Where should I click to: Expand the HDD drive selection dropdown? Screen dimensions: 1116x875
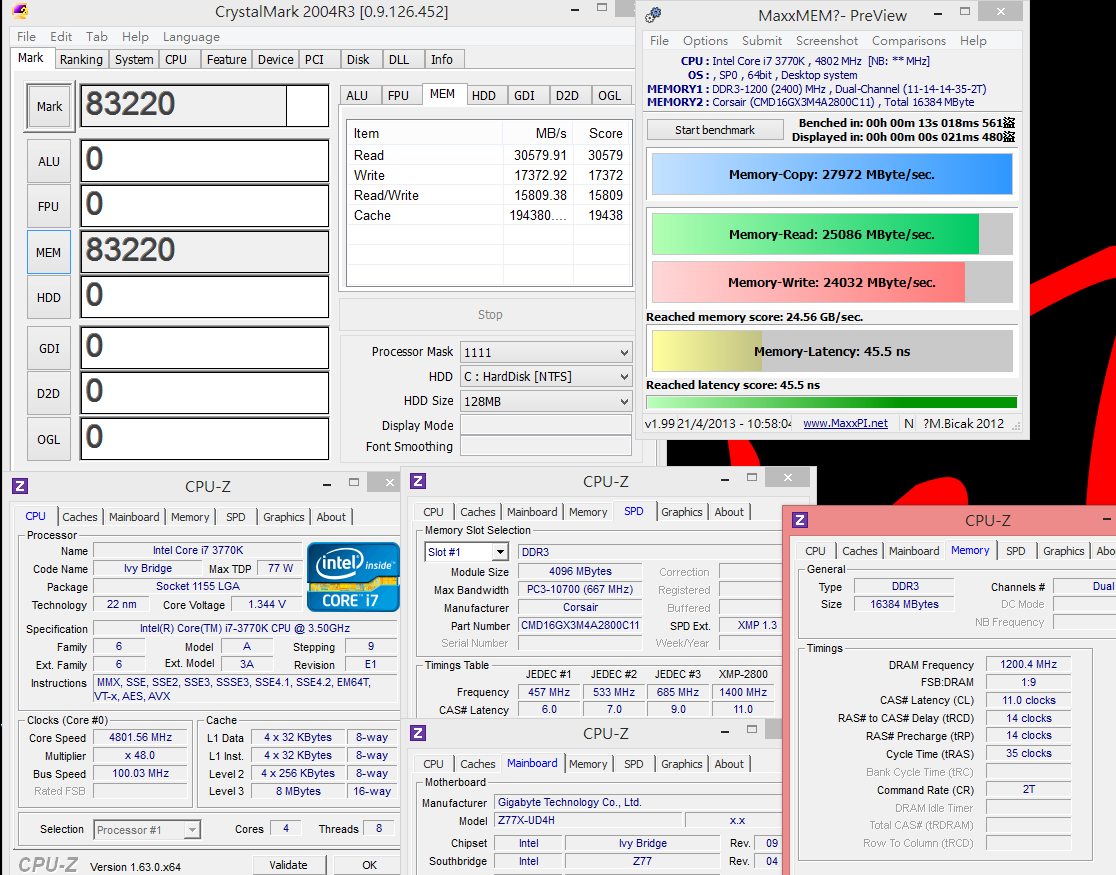546,377
